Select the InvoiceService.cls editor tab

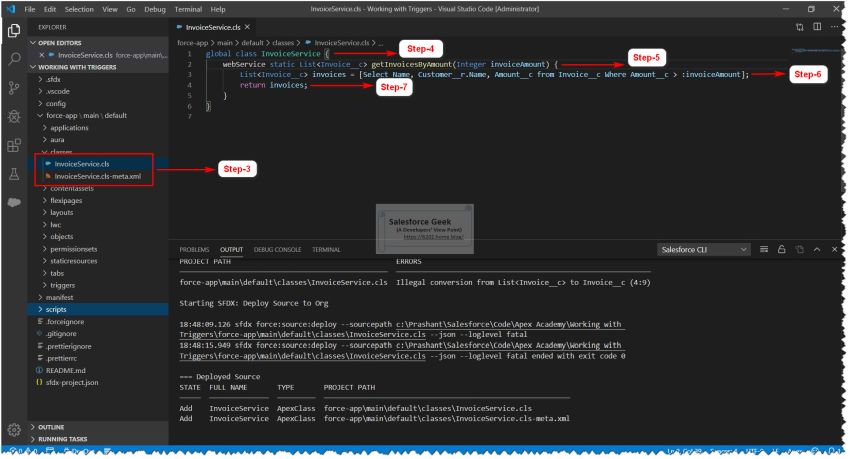click(x=212, y=27)
